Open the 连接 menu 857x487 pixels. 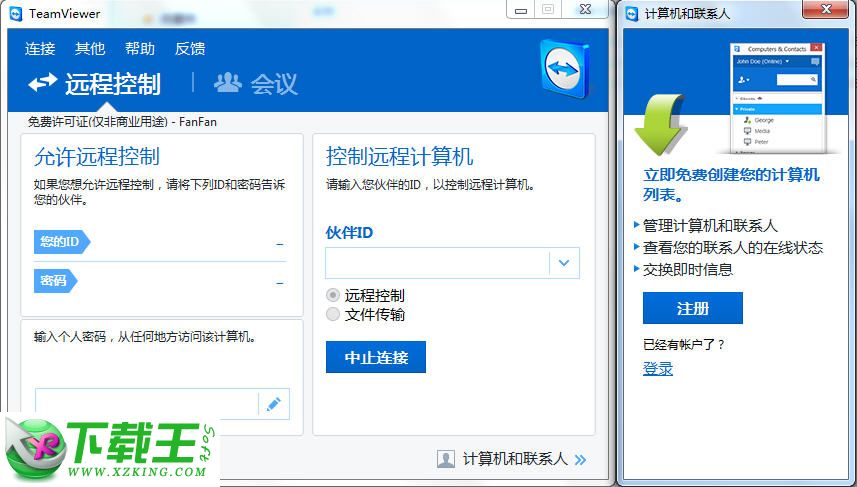(40, 49)
